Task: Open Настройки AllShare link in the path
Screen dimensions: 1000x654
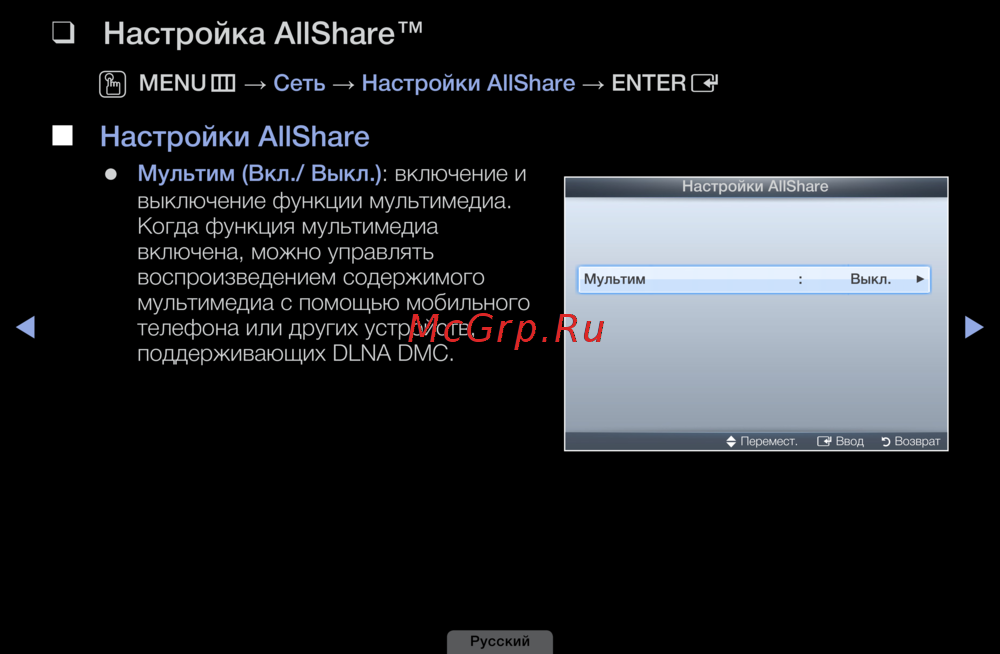Action: coord(468,84)
